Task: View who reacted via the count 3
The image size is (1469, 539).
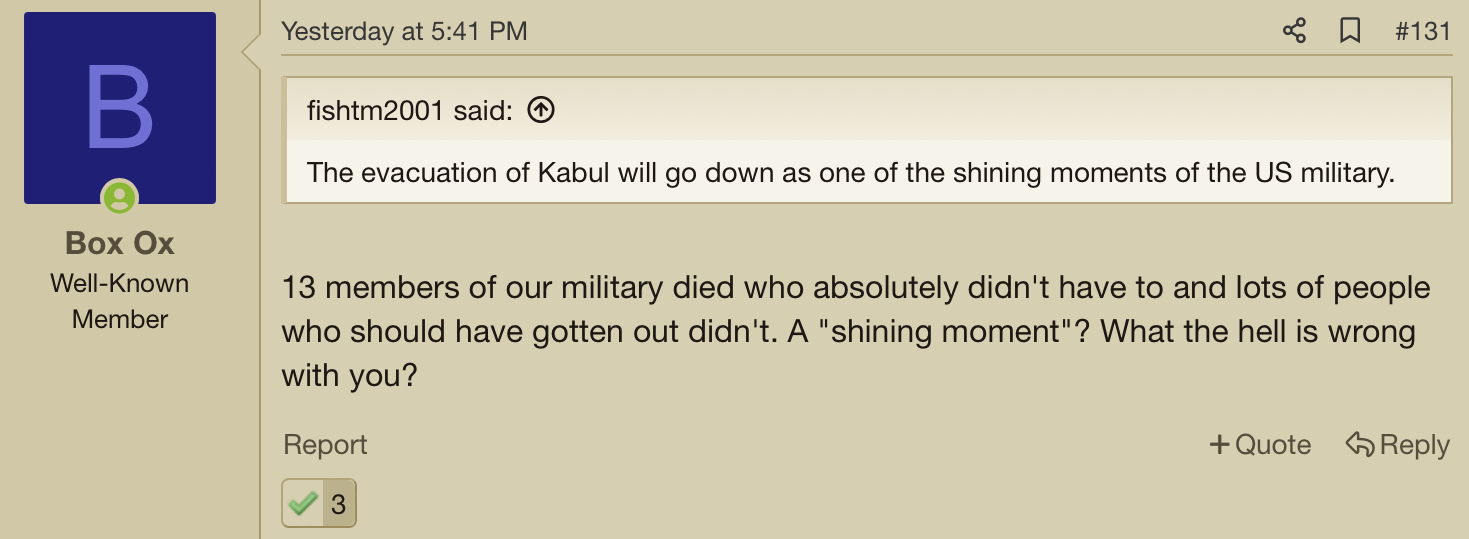Action: (x=338, y=505)
